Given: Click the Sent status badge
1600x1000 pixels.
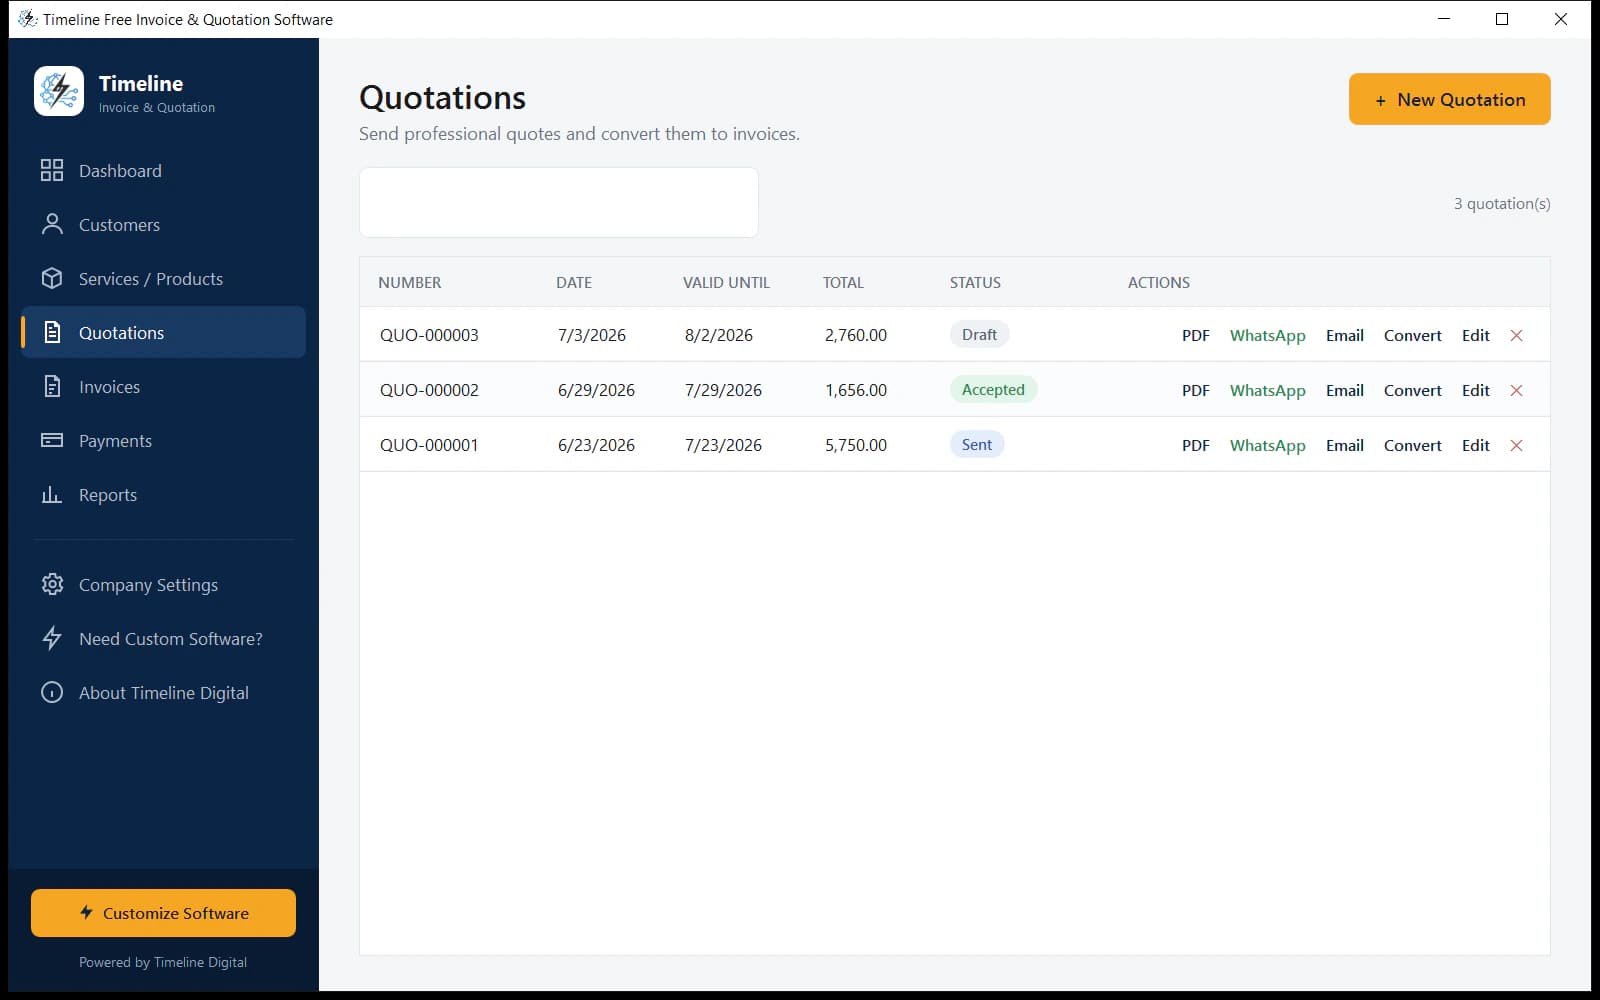Looking at the screenshot, I should [977, 444].
